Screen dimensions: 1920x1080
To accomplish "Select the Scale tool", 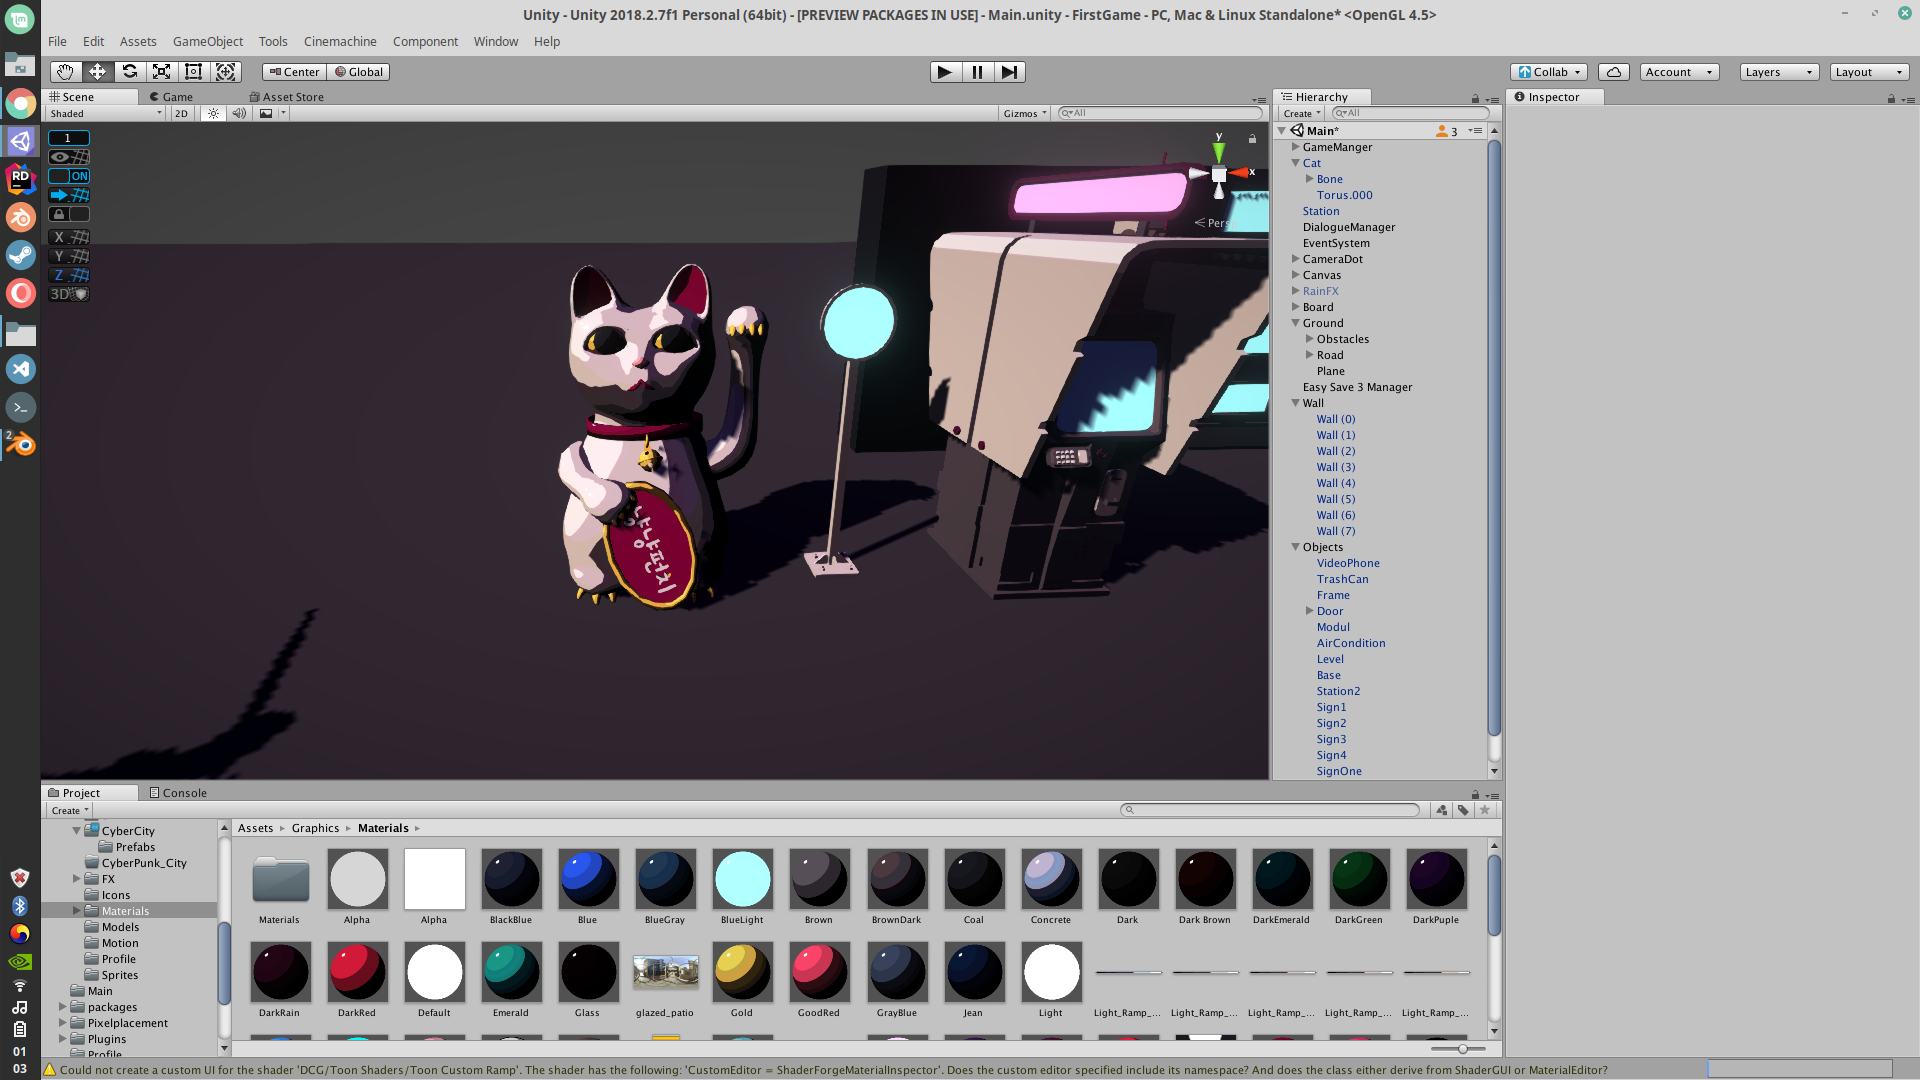I will tap(161, 72).
